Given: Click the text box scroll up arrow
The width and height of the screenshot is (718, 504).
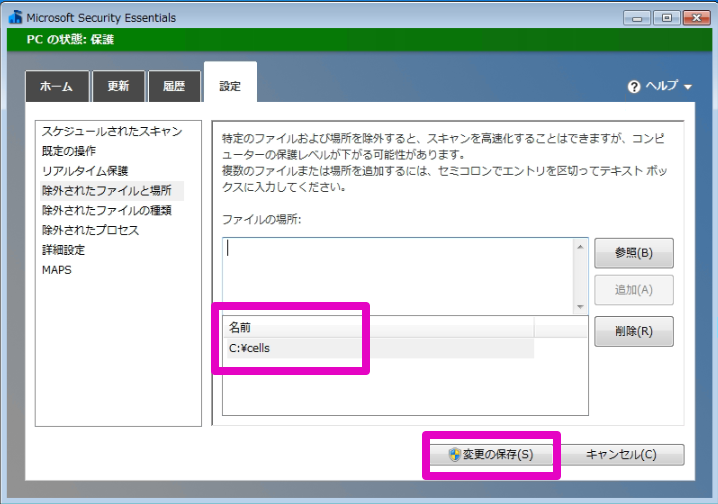Looking at the screenshot, I should coord(581,247).
